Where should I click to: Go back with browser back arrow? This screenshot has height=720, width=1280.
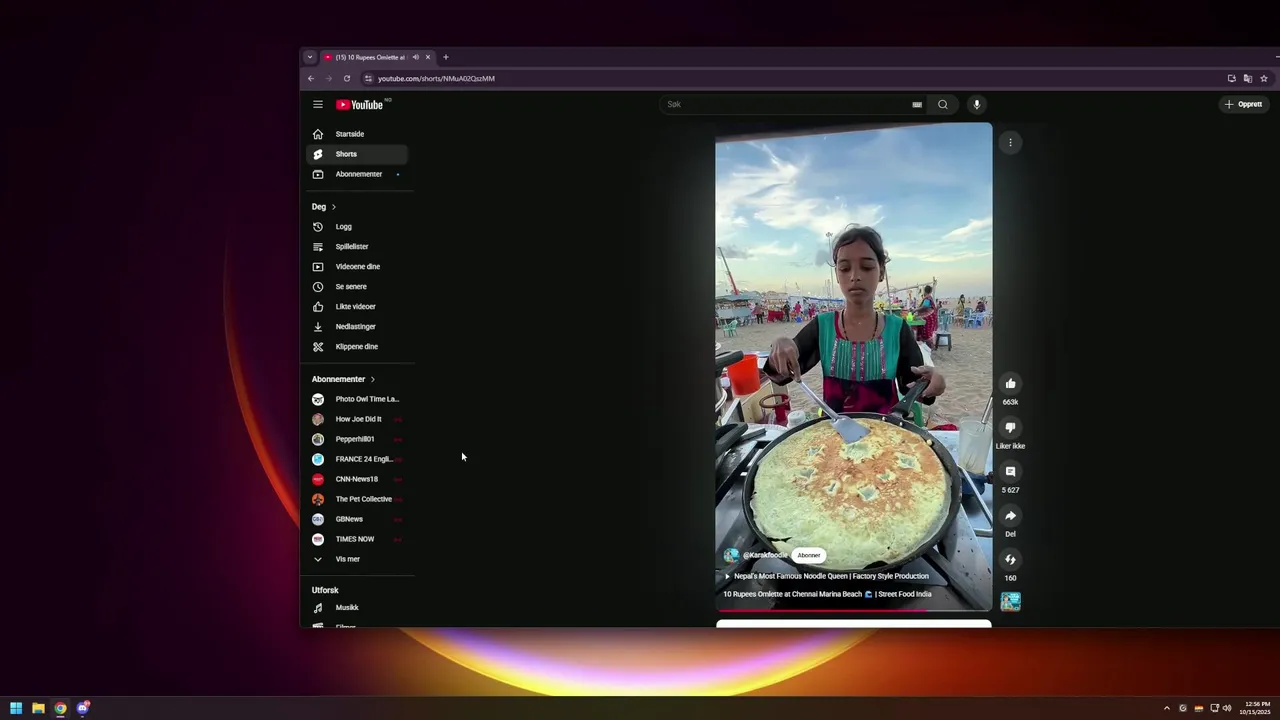click(311, 78)
